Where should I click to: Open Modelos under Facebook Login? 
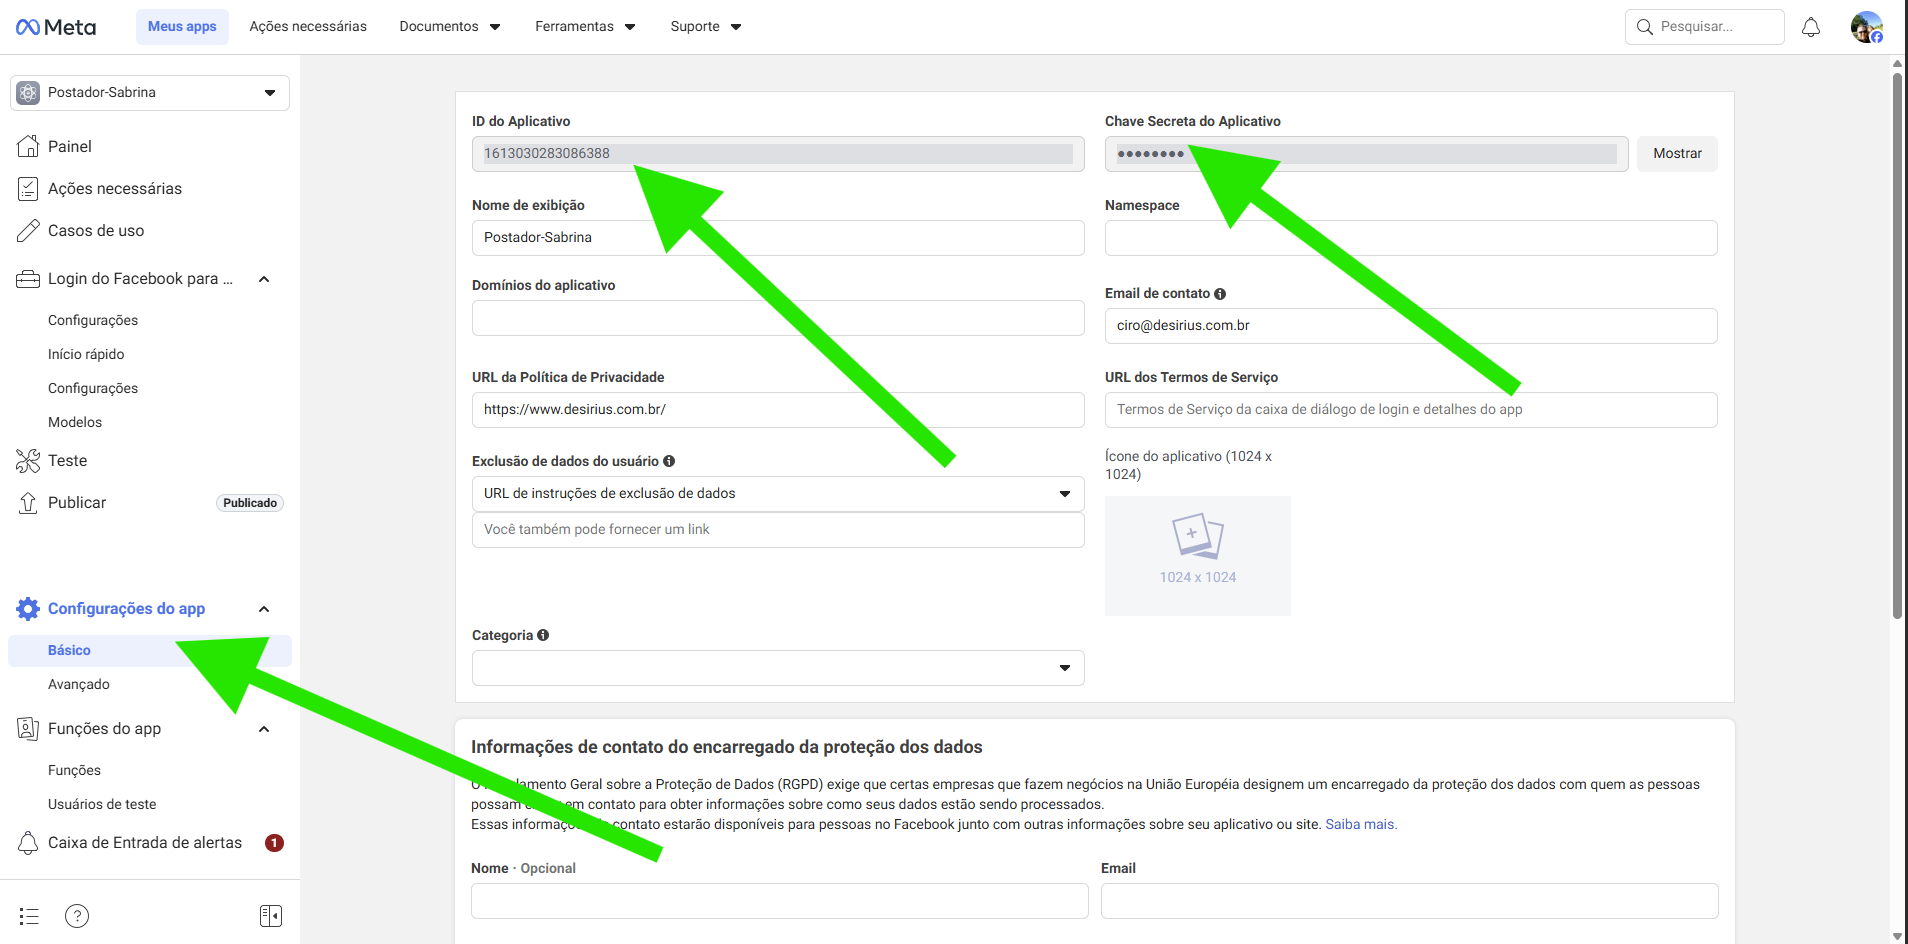[x=75, y=422]
